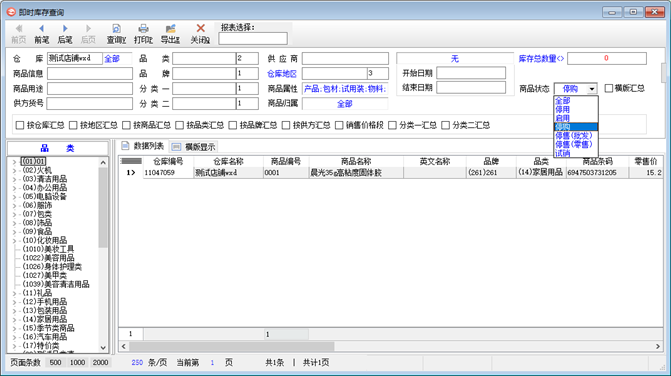Choose 停售(批发) status option
The width and height of the screenshot is (671, 376).
tap(576, 136)
